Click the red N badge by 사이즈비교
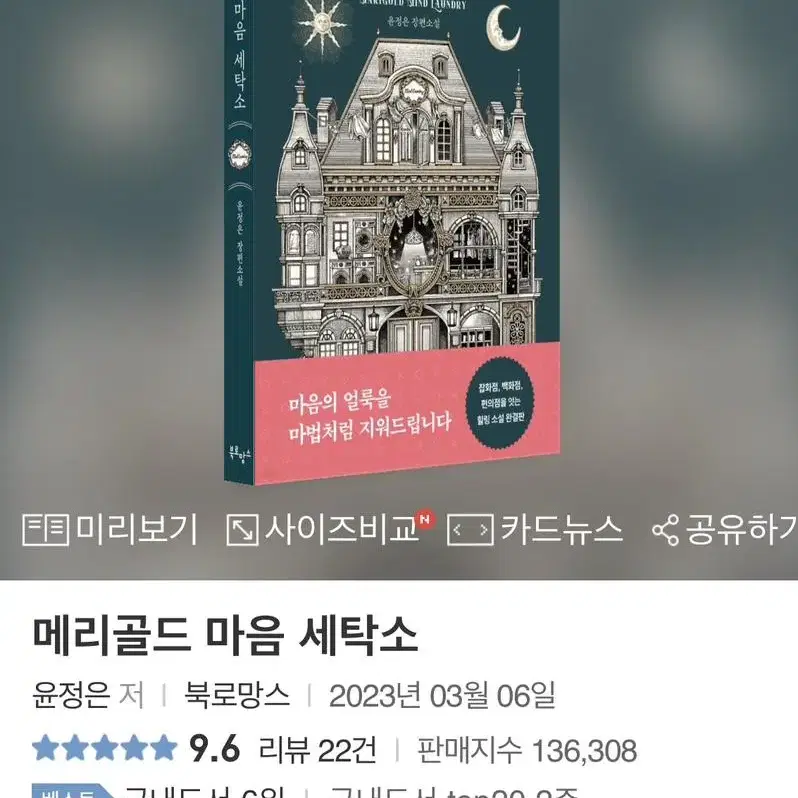Screen dimensions: 798x798 [425, 519]
